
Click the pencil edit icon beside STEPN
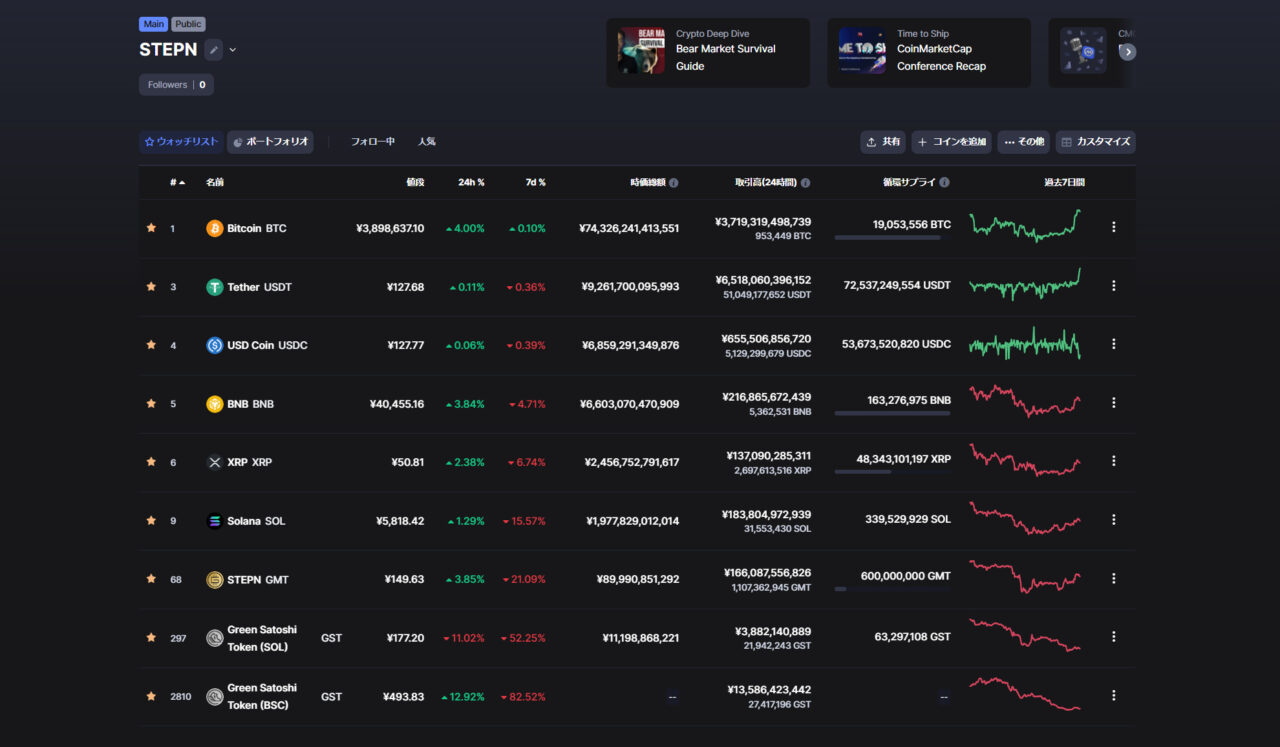click(213, 50)
